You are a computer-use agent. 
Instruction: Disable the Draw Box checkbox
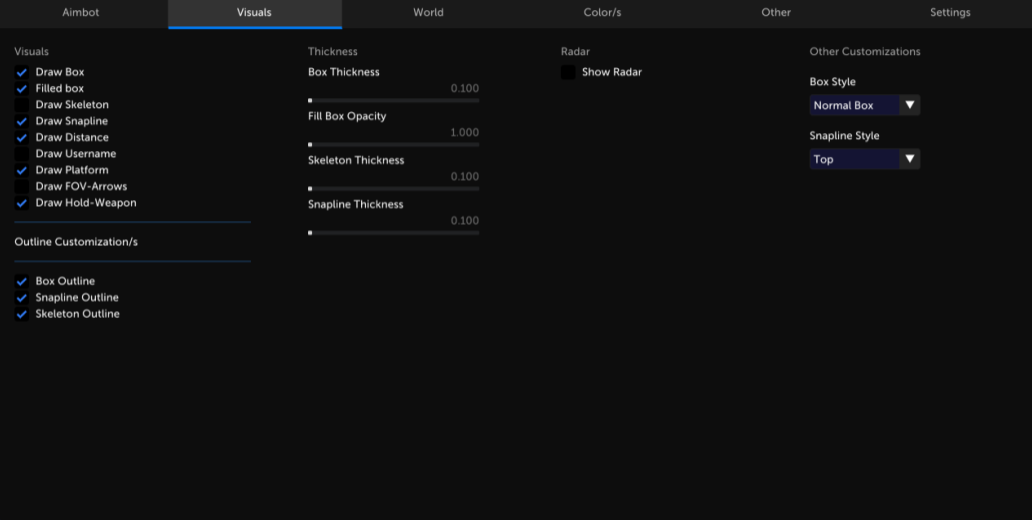[x=22, y=72]
